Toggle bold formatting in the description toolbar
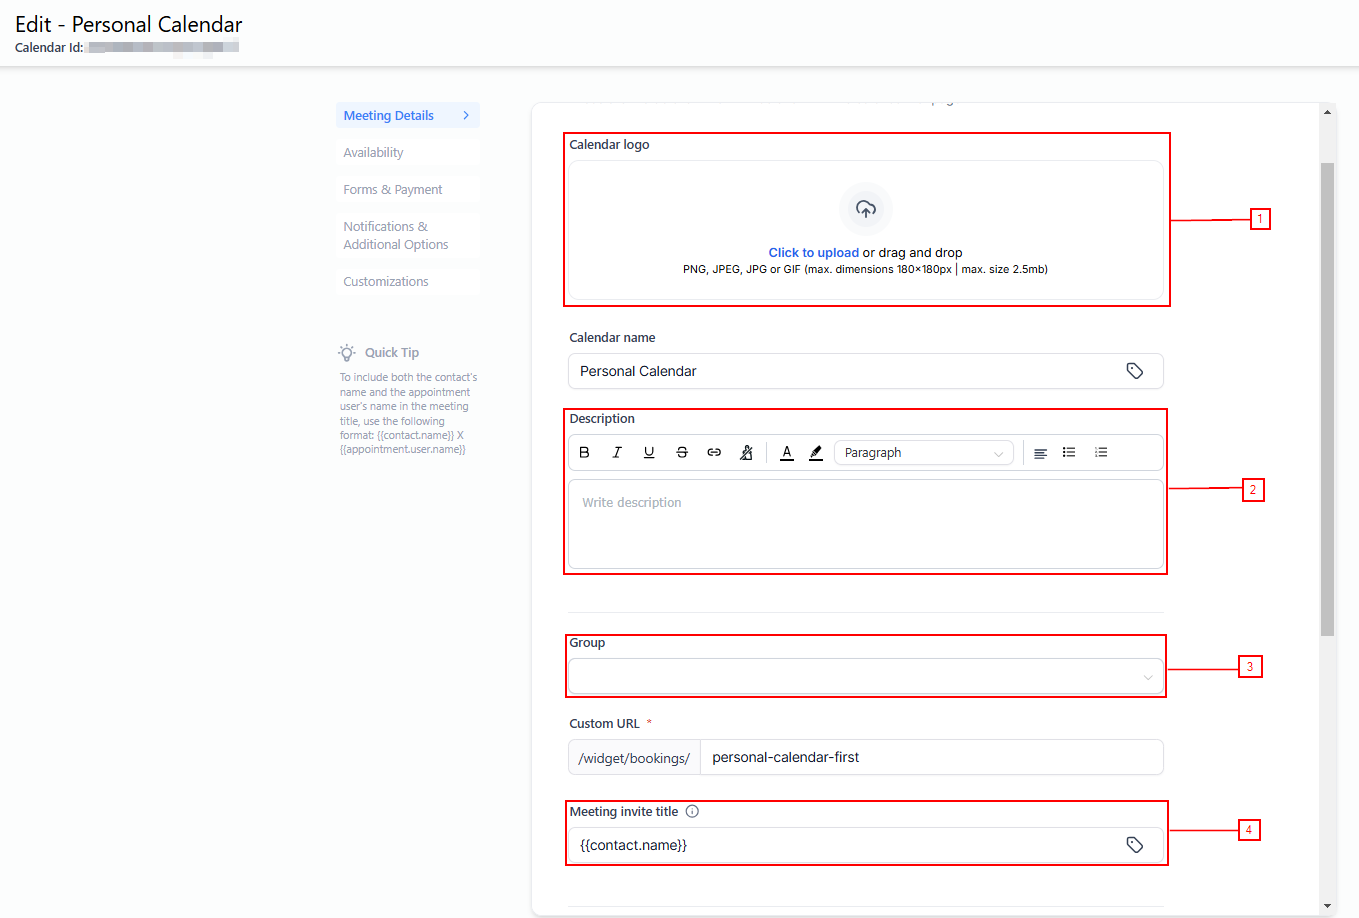1359x918 pixels. pos(585,453)
